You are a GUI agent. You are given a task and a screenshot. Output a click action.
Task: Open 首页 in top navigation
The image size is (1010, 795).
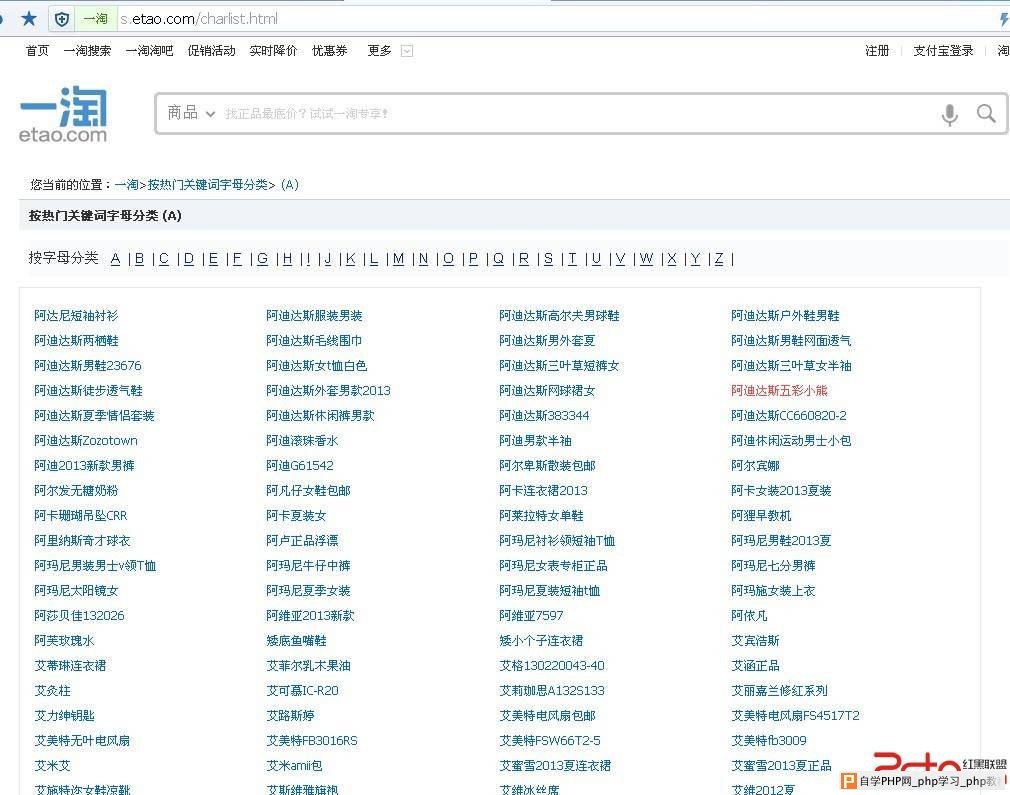click(x=37, y=50)
